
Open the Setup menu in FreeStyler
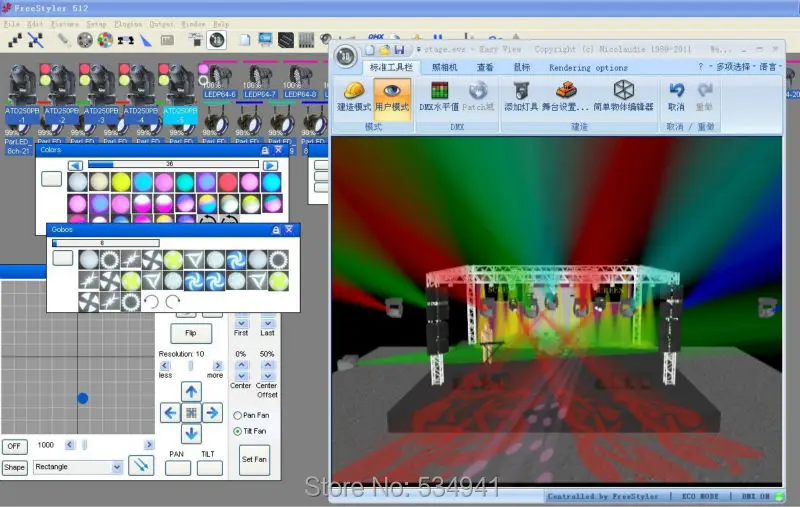(x=96, y=24)
